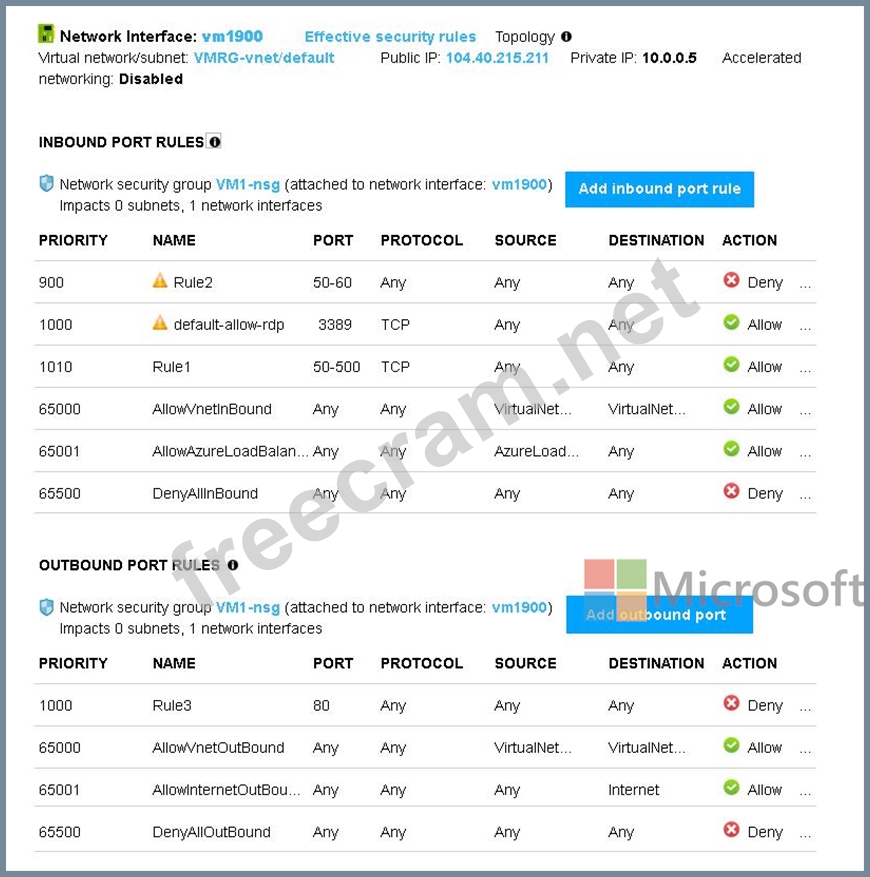Open the ellipsis menu for Rule3
870x877 pixels.
pyautogui.click(x=805, y=710)
